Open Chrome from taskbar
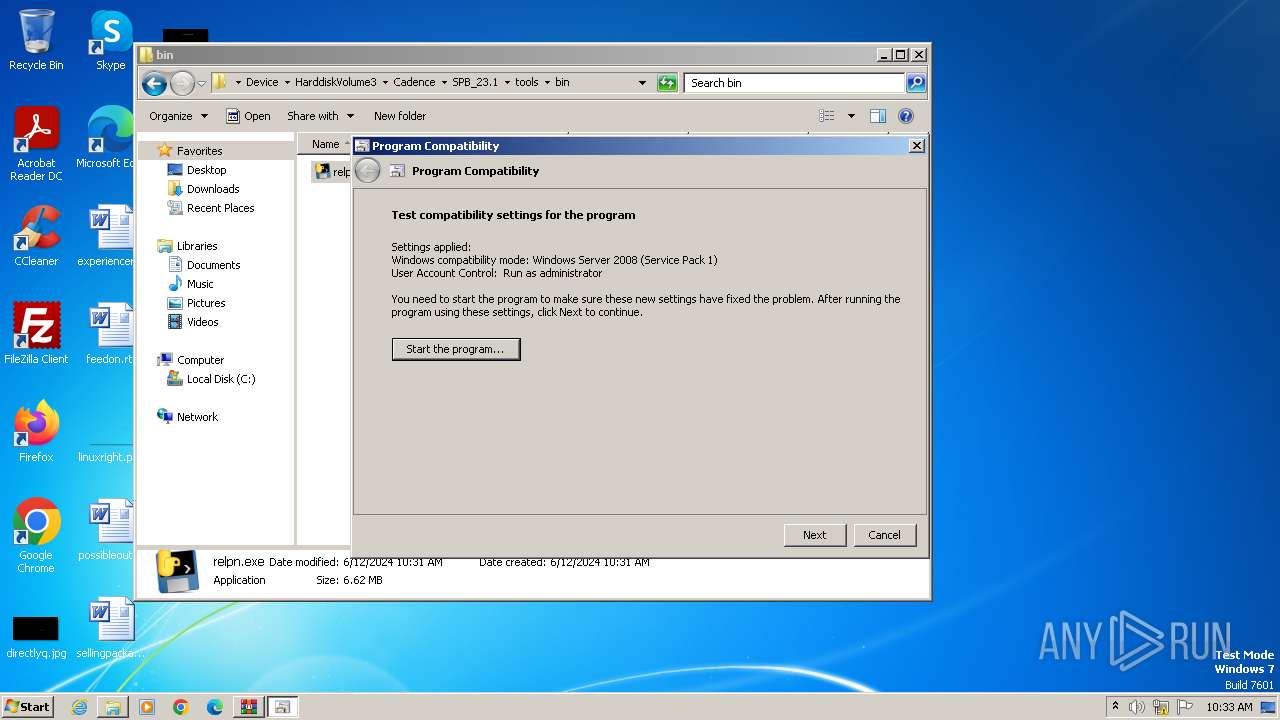 tap(181, 707)
